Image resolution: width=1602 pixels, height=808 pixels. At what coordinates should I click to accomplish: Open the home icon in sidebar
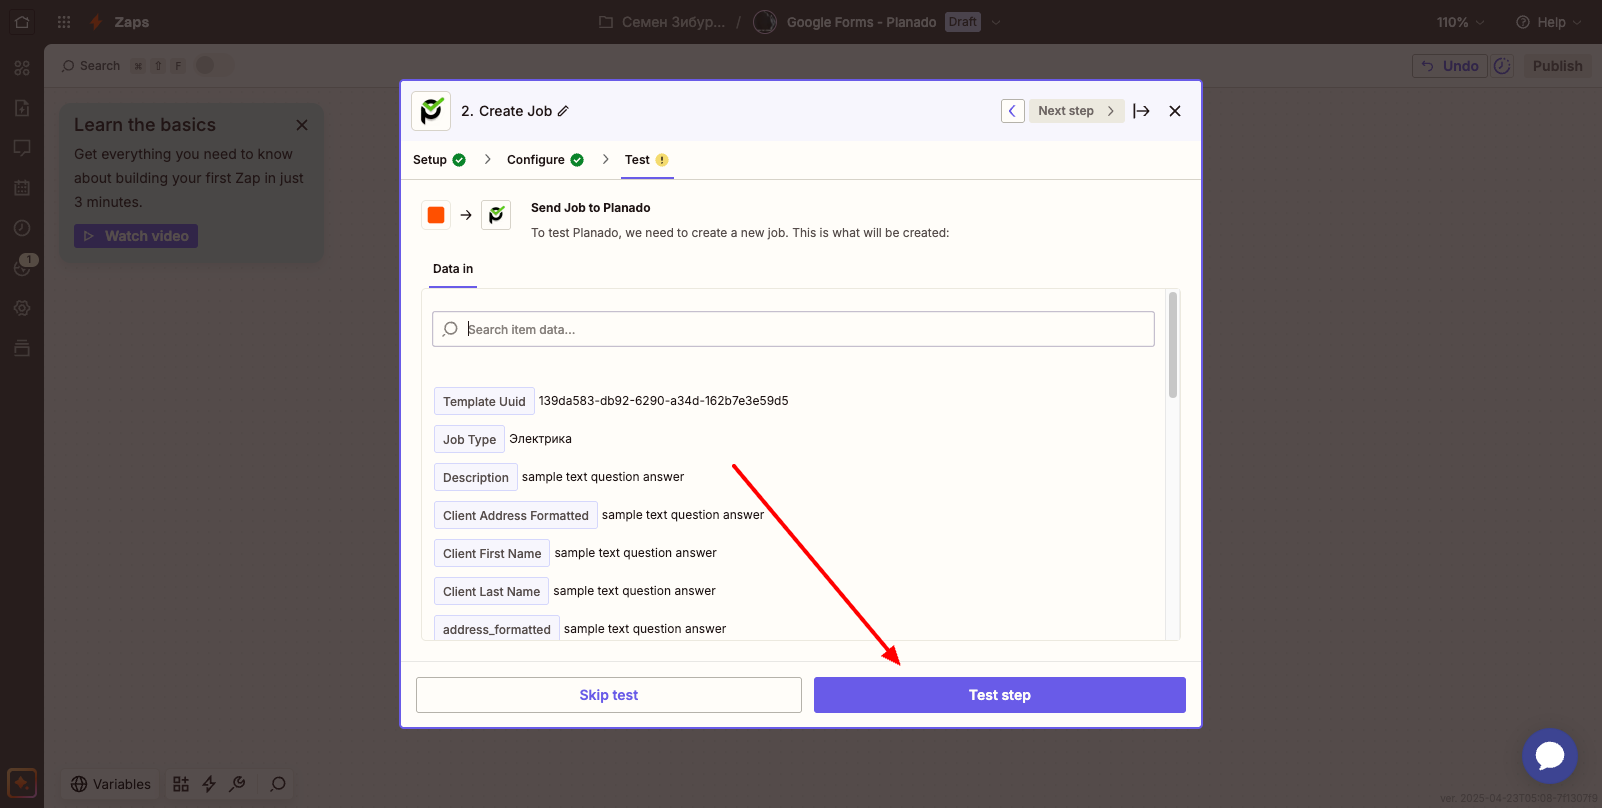click(x=22, y=22)
